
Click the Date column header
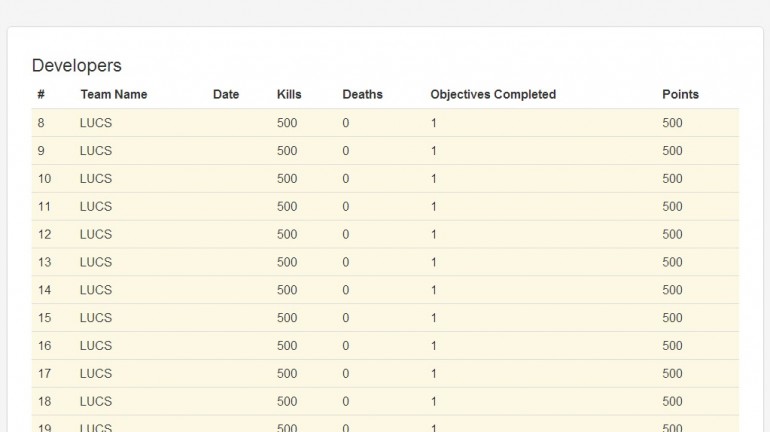[x=226, y=95]
